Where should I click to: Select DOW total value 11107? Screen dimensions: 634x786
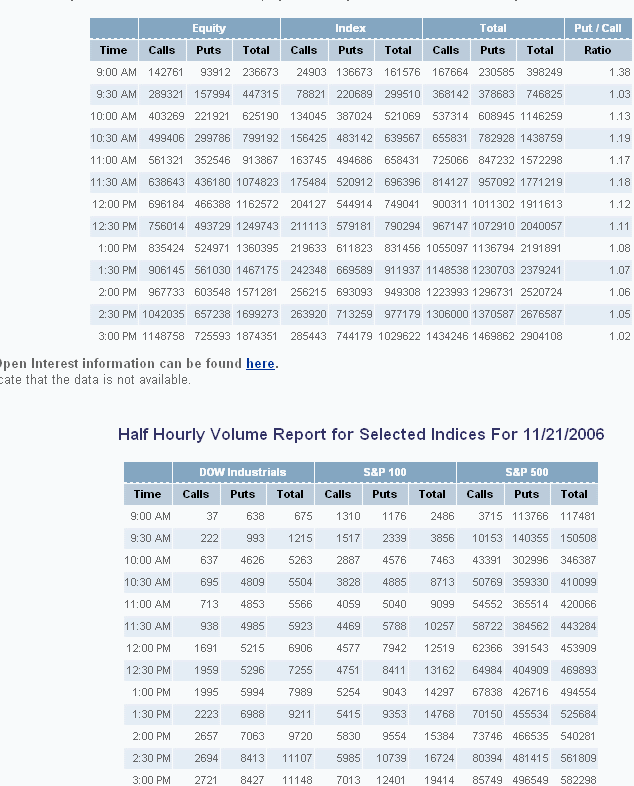pos(297,758)
